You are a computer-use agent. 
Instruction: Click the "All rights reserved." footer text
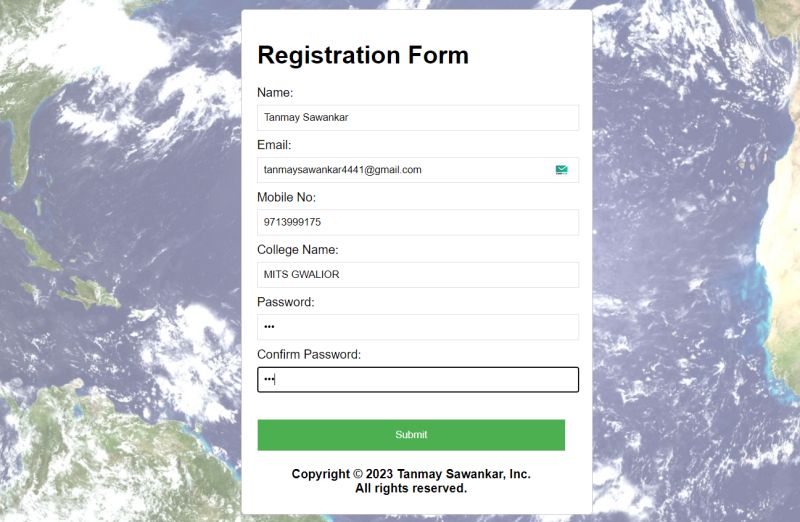point(411,488)
